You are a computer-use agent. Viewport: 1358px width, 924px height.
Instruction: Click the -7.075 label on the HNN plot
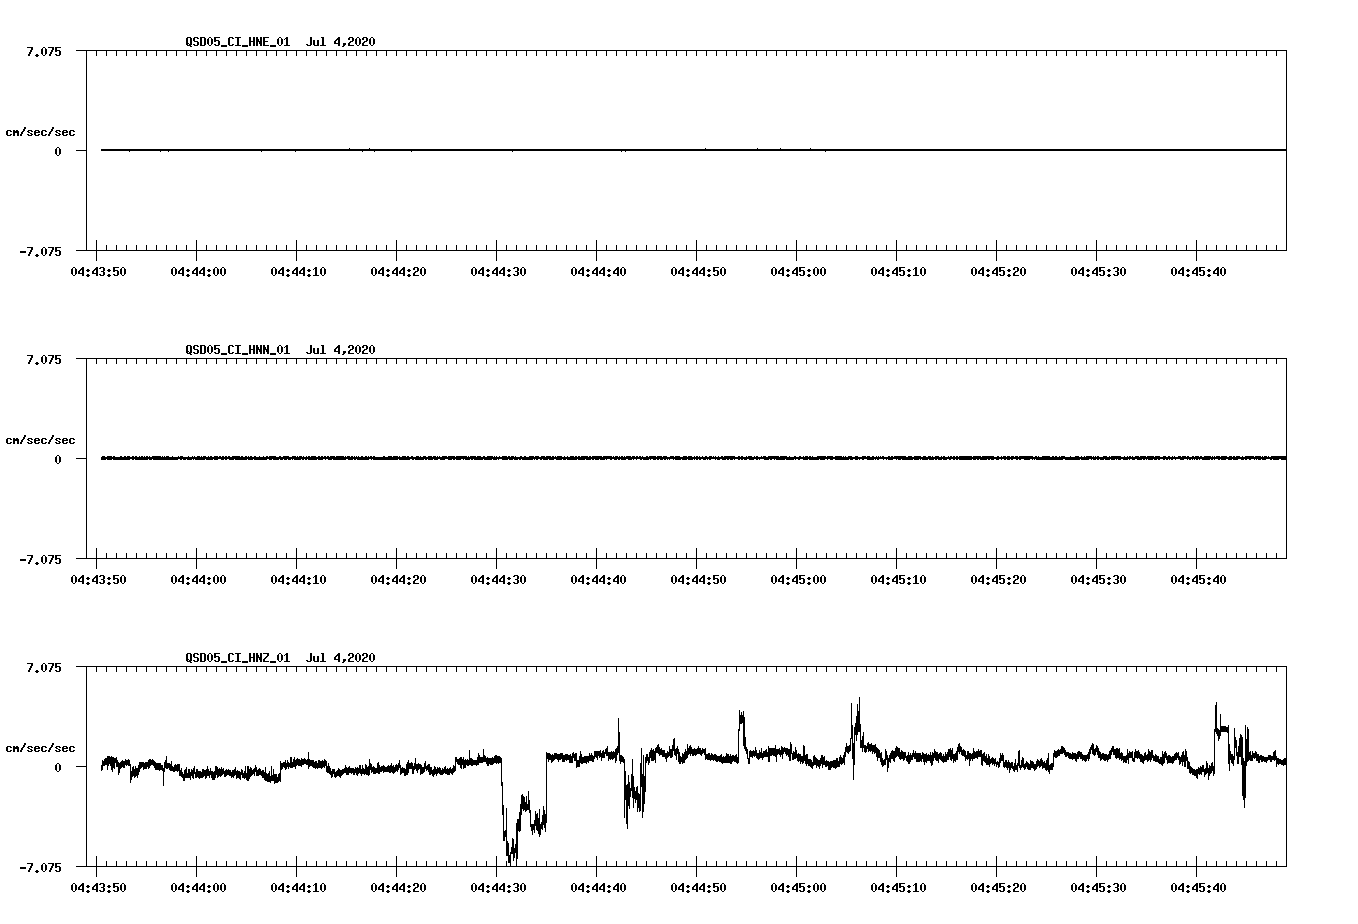coord(40,559)
